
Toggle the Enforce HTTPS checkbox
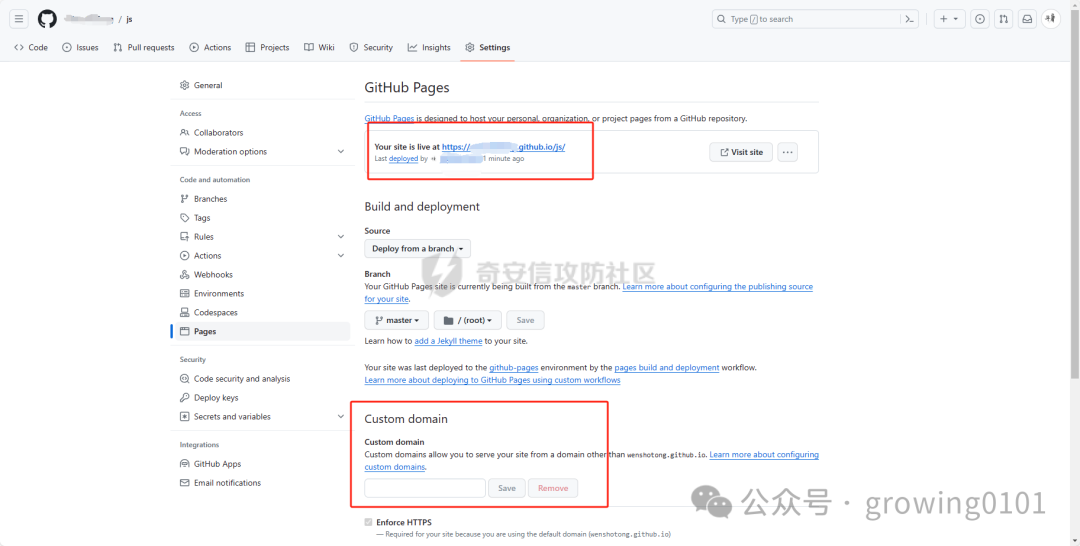click(x=368, y=523)
